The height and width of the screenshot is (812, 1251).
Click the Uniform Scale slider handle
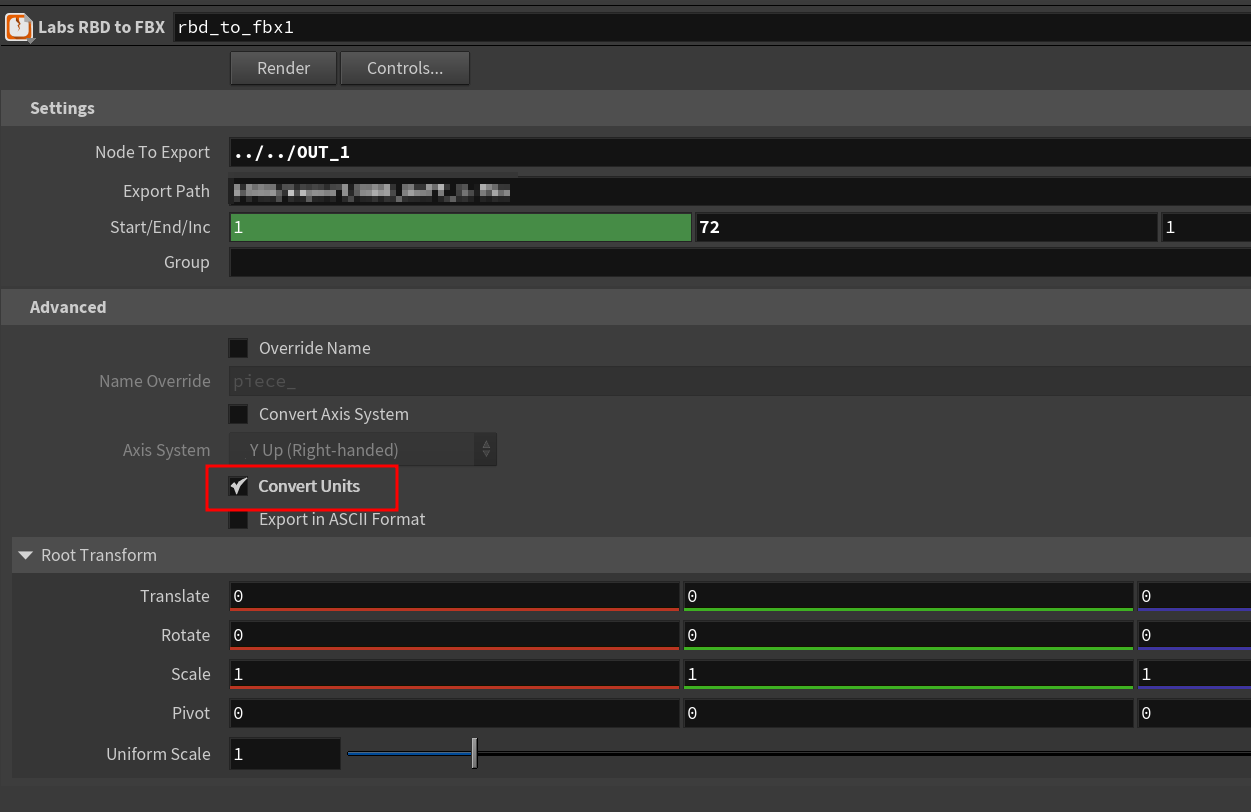(x=474, y=753)
